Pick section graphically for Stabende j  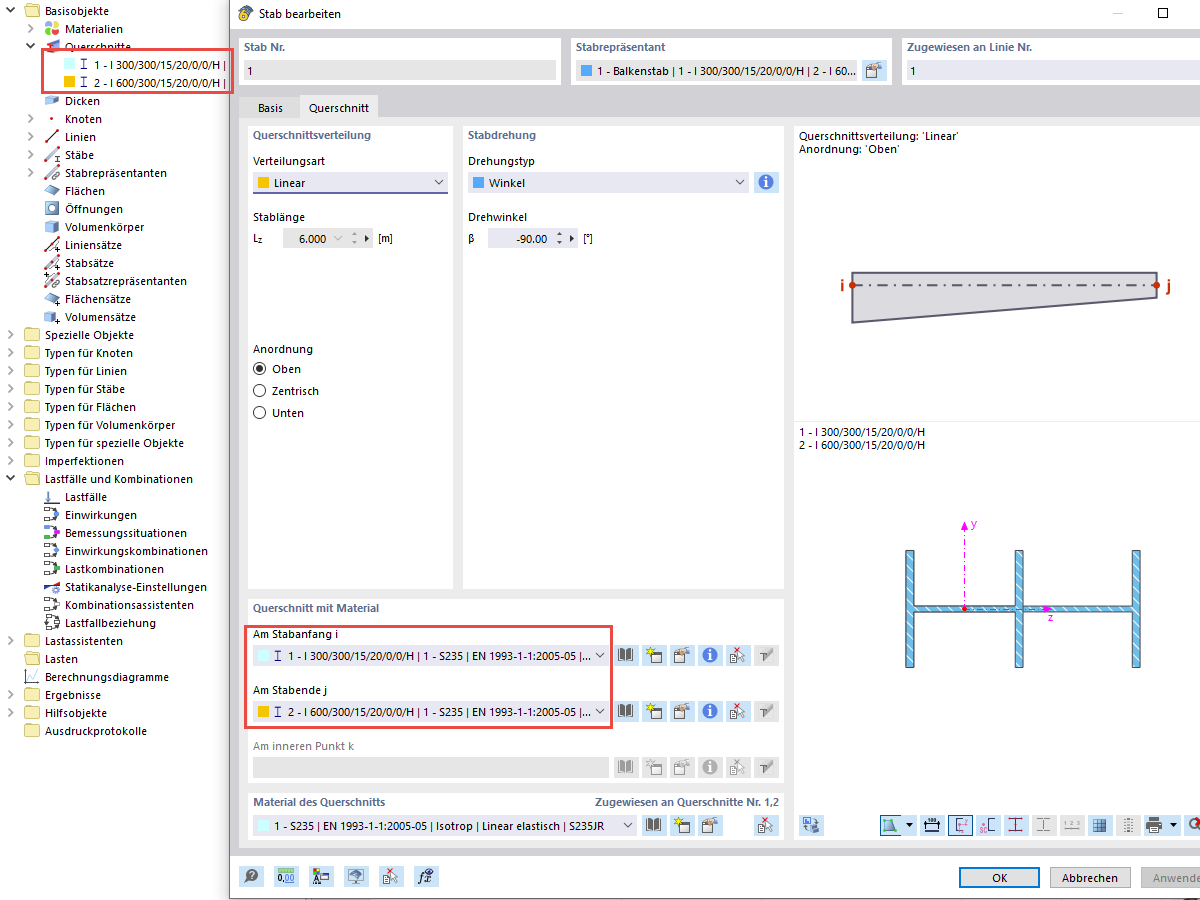coord(738,712)
